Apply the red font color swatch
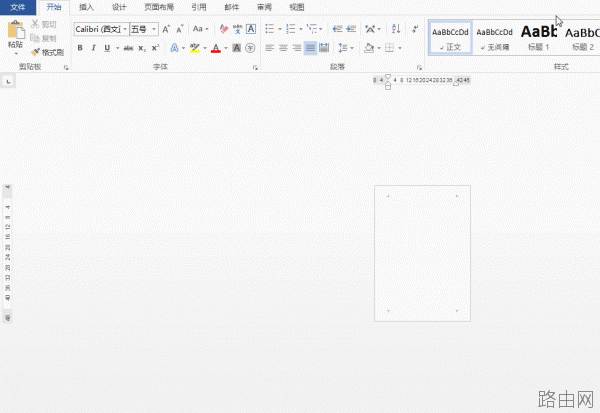The width and height of the screenshot is (600, 413). [216, 48]
